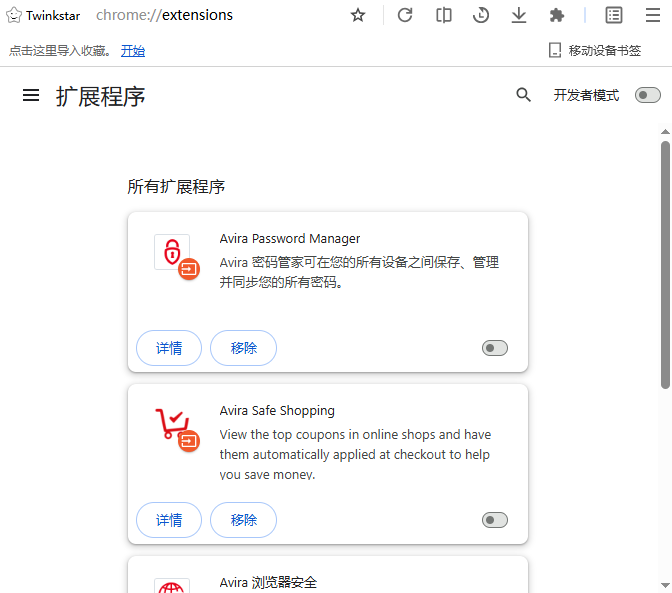Click the 开始 import bookmarks link

(x=133, y=51)
